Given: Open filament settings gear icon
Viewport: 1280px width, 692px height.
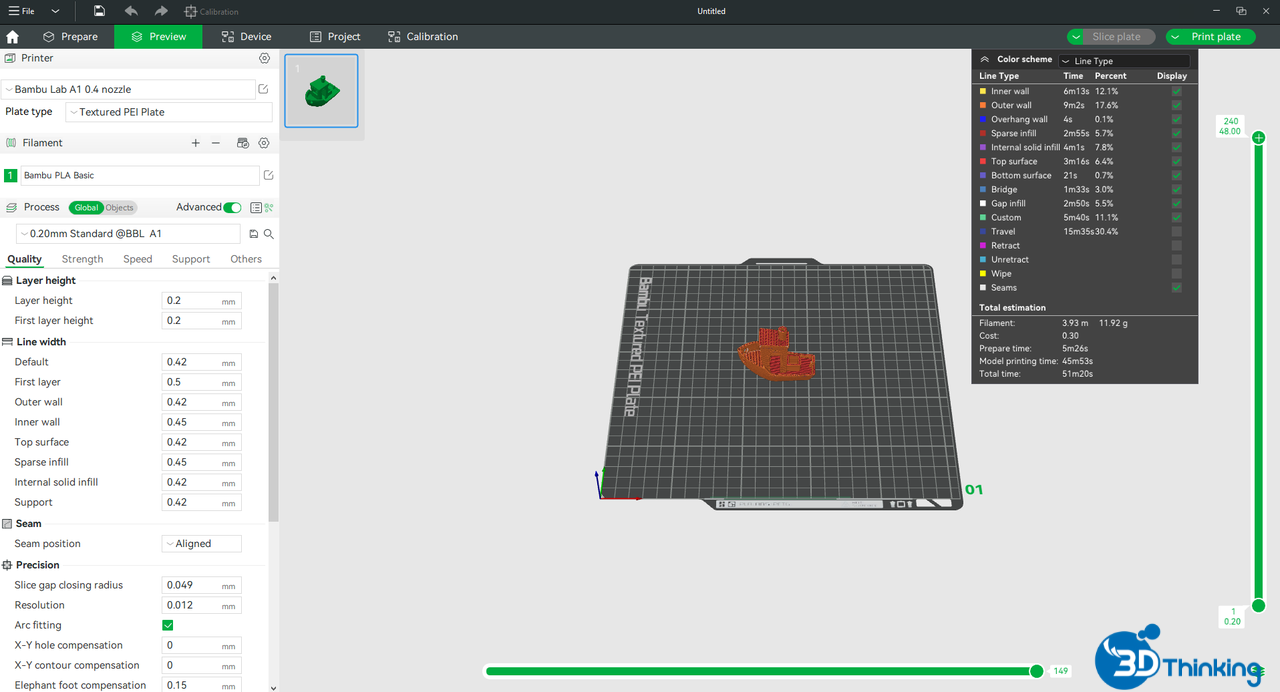Looking at the screenshot, I should point(264,143).
